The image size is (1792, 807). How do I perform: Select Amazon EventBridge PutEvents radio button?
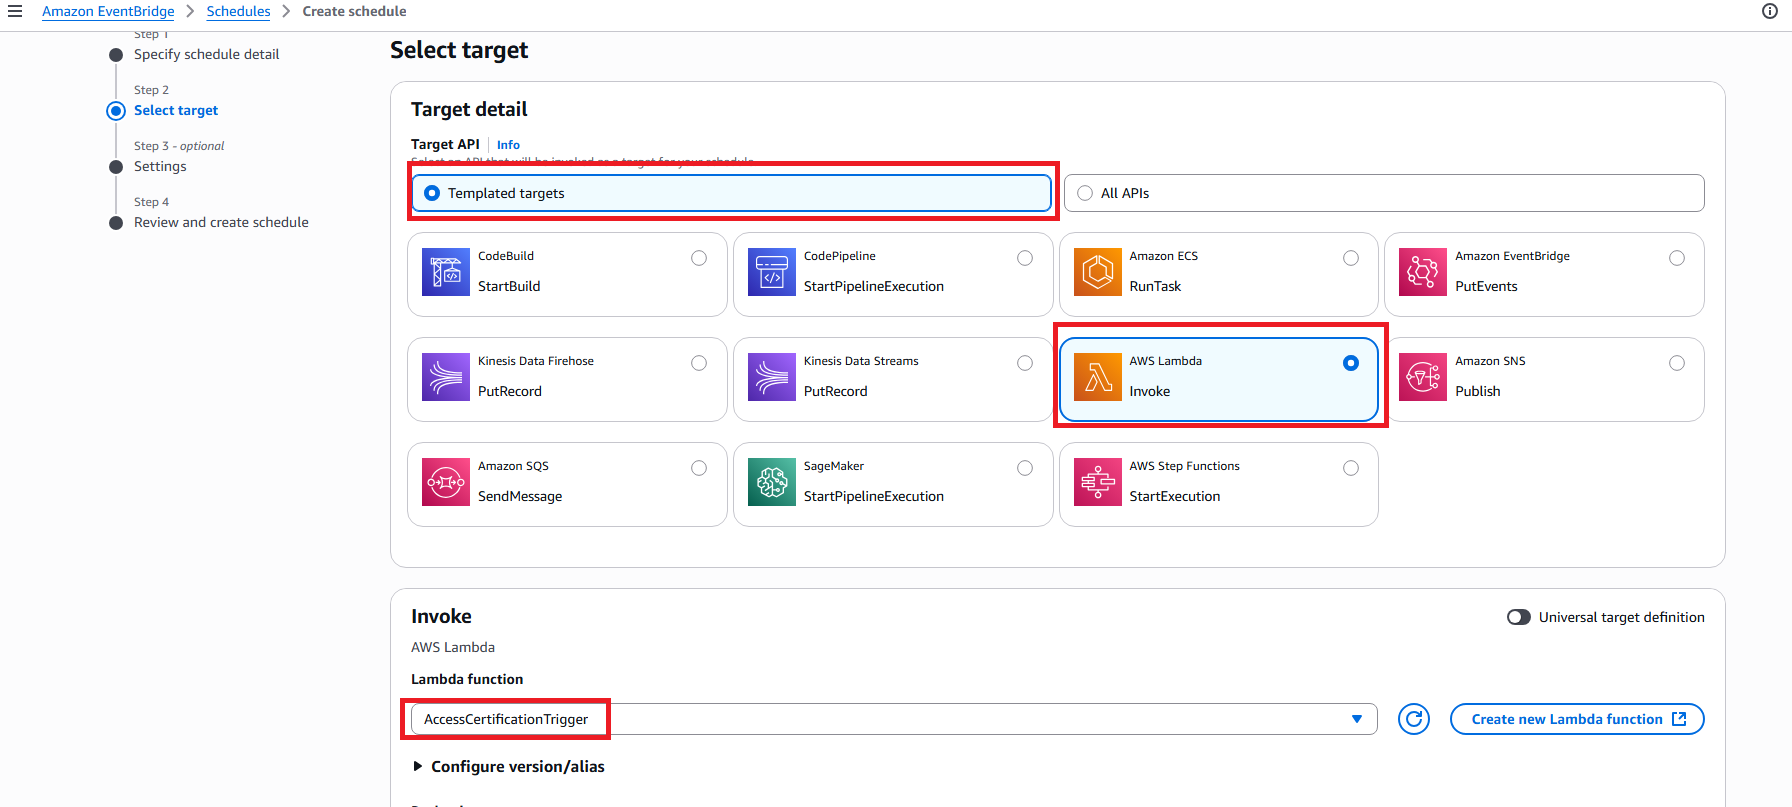[1677, 258]
